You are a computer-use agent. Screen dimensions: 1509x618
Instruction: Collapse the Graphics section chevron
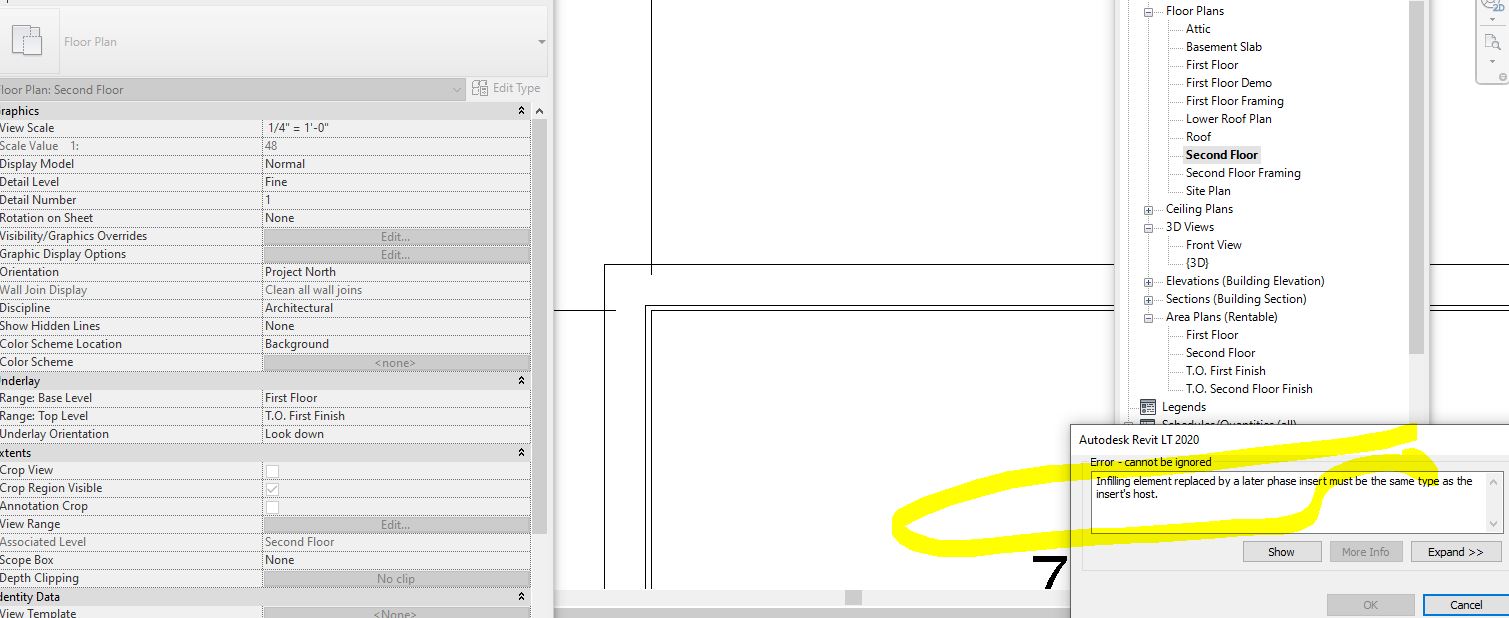point(521,111)
